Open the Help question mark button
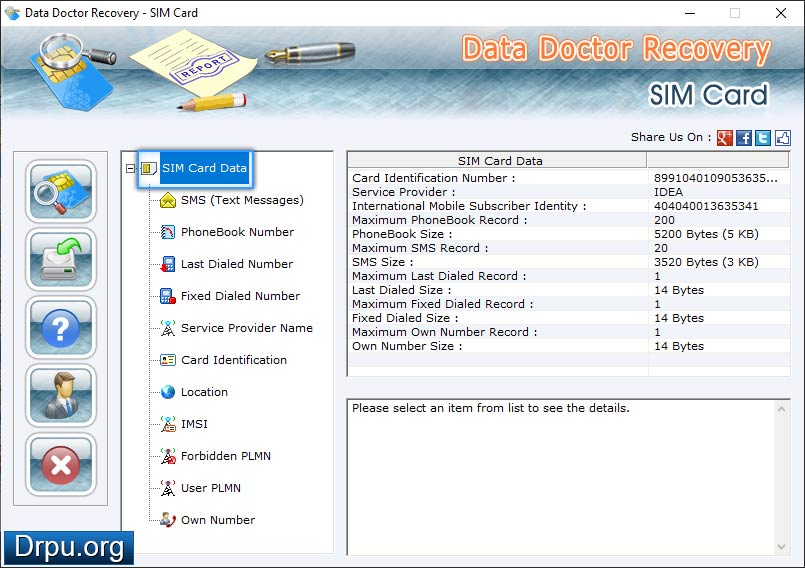 [x=61, y=328]
